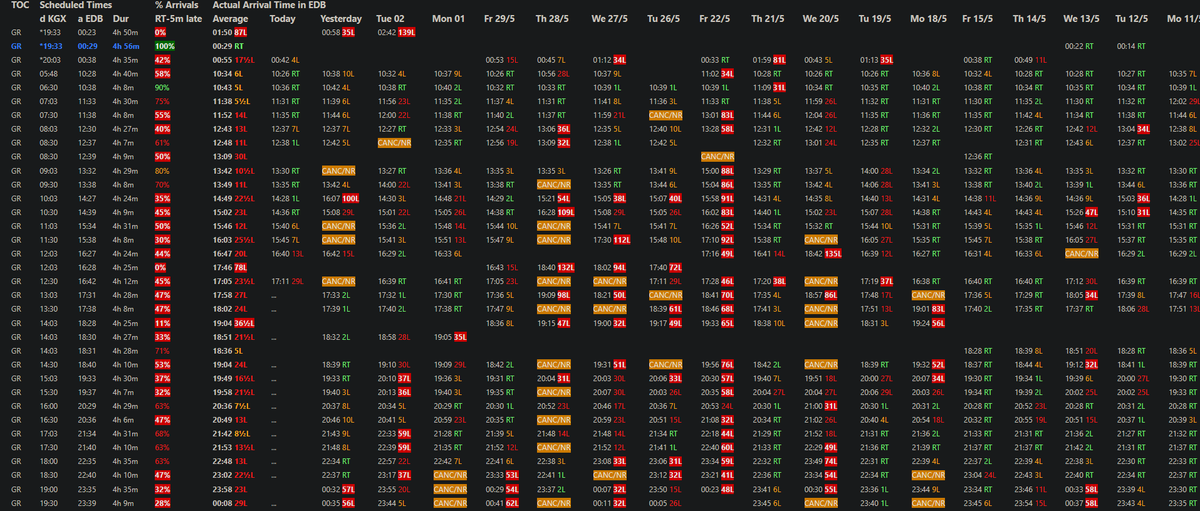The width and height of the screenshot is (1200, 511).
Task: Click the 'Tue 02' column header
Action: click(390, 19)
